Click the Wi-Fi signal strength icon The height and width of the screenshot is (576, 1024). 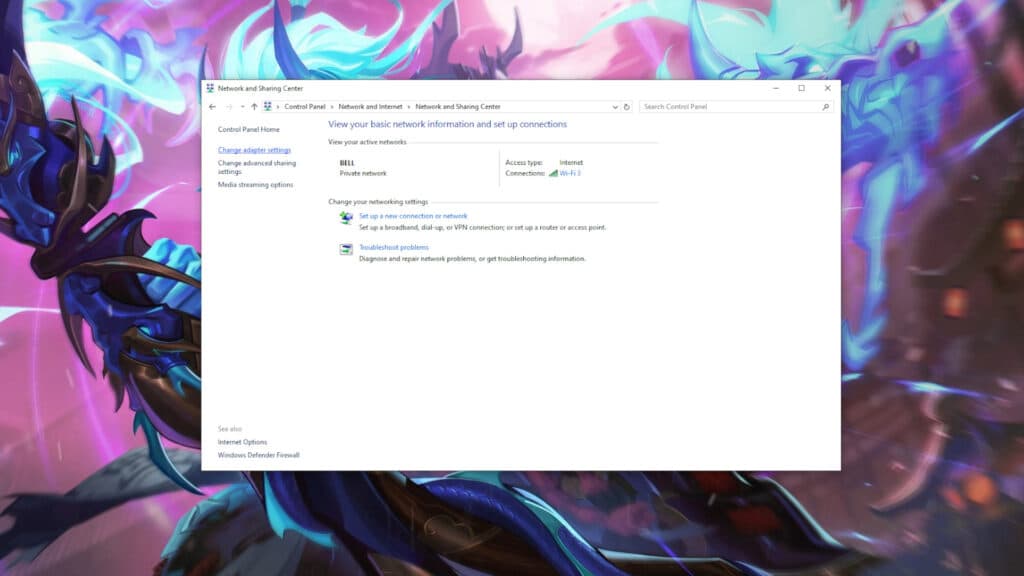tap(551, 172)
